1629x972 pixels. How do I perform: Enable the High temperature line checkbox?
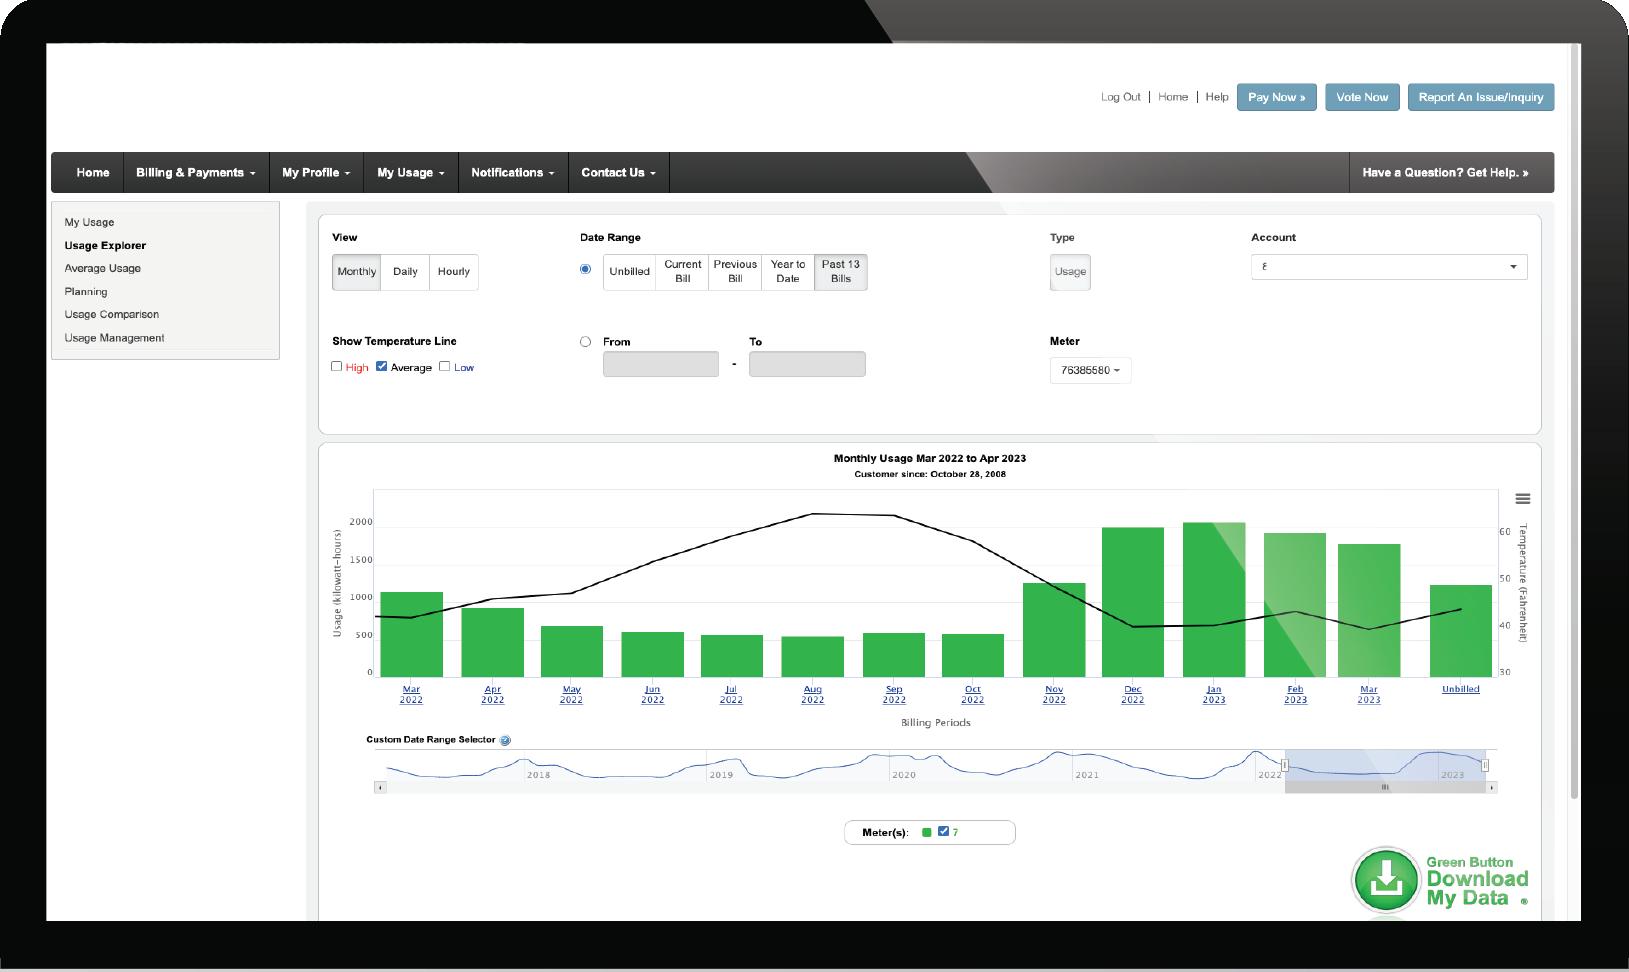pyautogui.click(x=336, y=366)
